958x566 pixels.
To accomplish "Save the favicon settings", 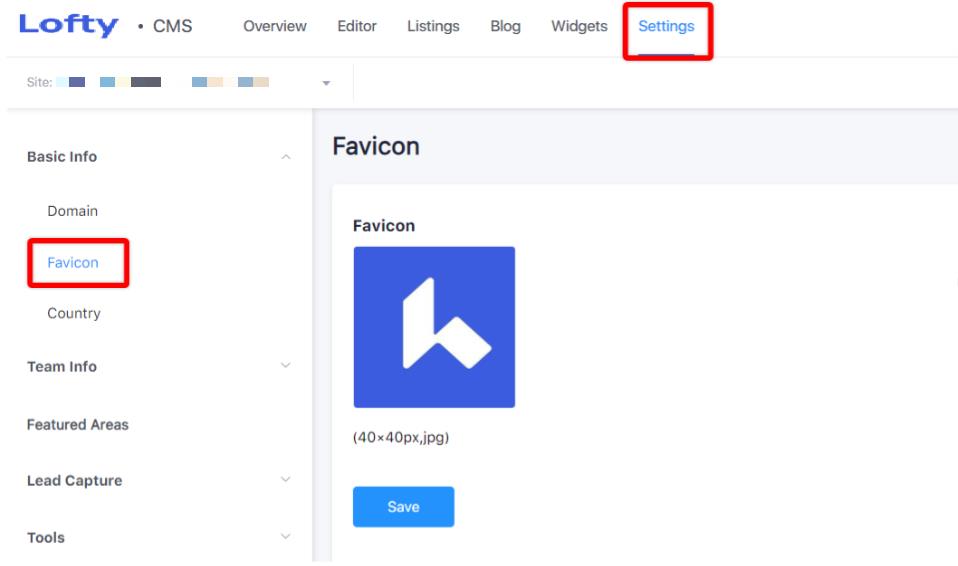I will coord(403,507).
